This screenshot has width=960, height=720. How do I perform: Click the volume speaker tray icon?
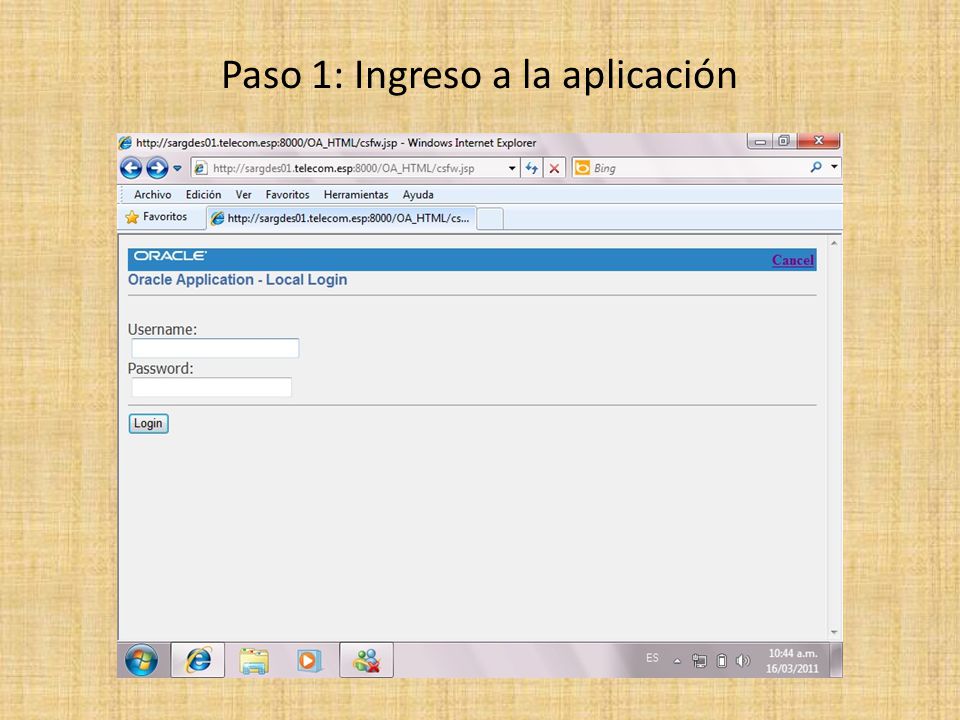(x=743, y=661)
